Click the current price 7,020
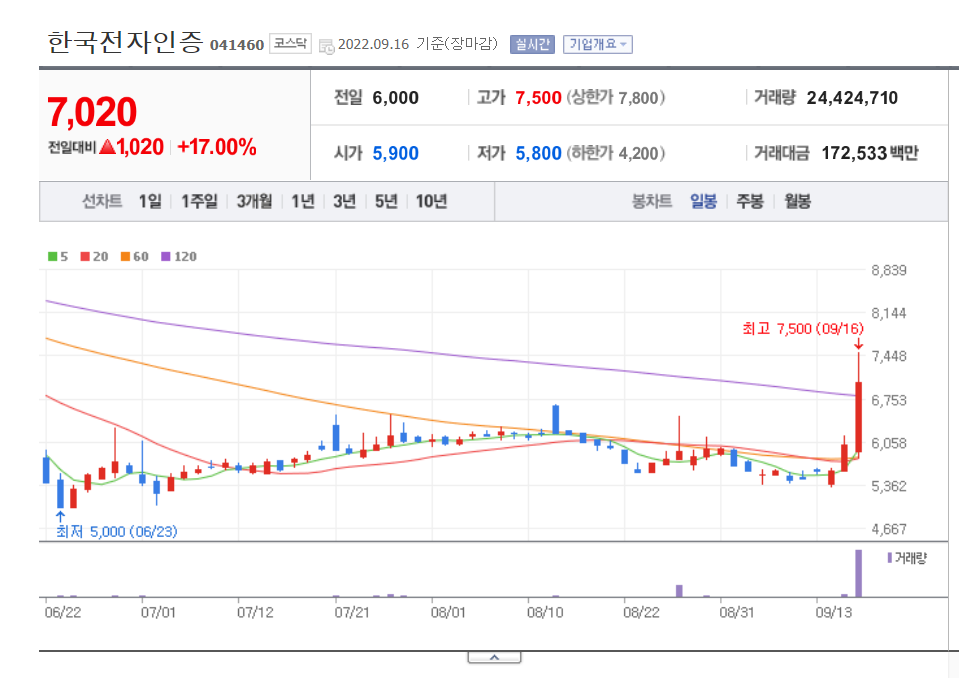This screenshot has height=678, width=959. 92,112
